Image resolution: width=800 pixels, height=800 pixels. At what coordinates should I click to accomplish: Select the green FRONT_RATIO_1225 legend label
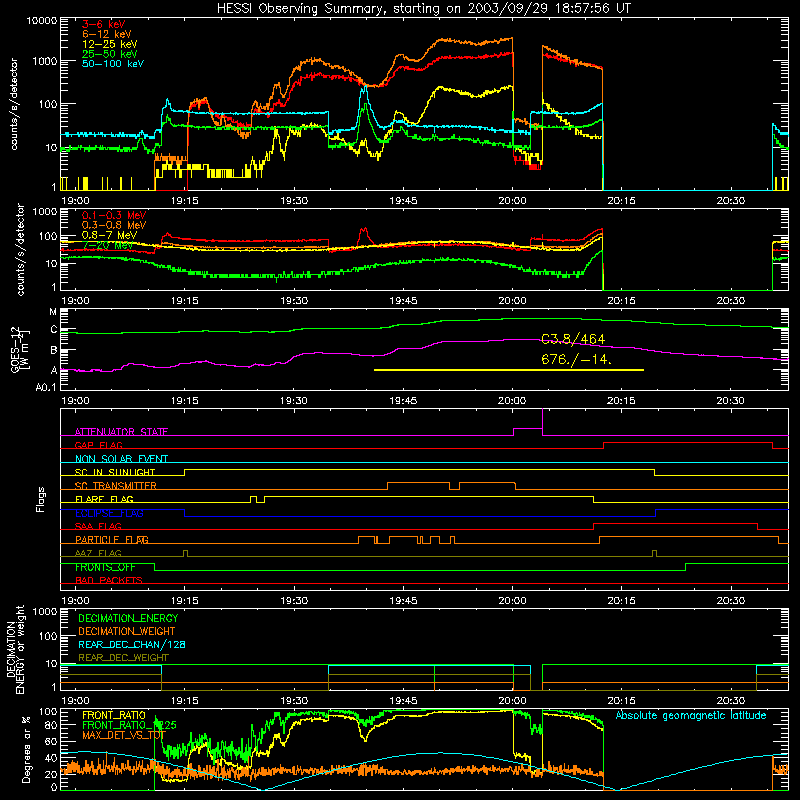129,725
